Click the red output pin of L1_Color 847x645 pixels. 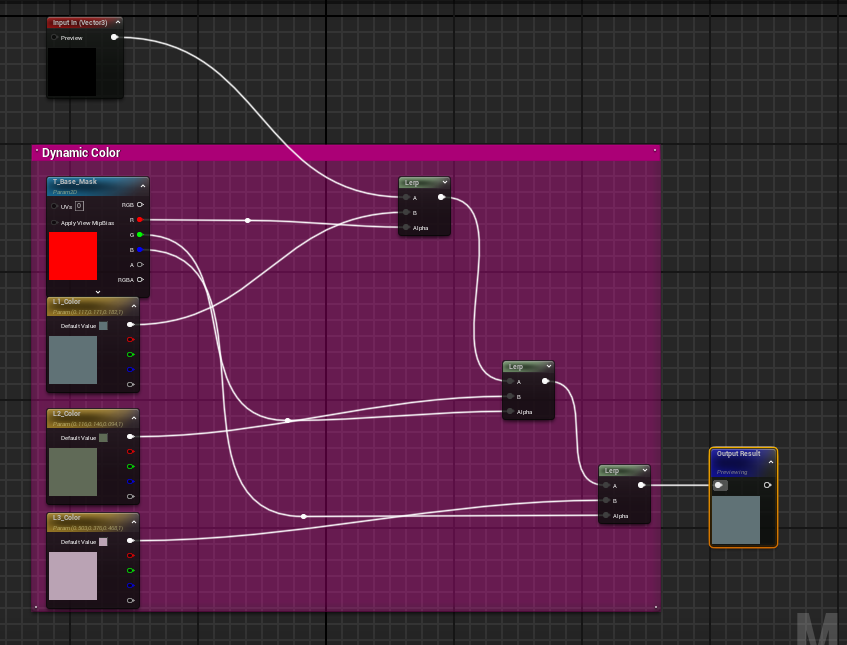pyautogui.click(x=130, y=340)
